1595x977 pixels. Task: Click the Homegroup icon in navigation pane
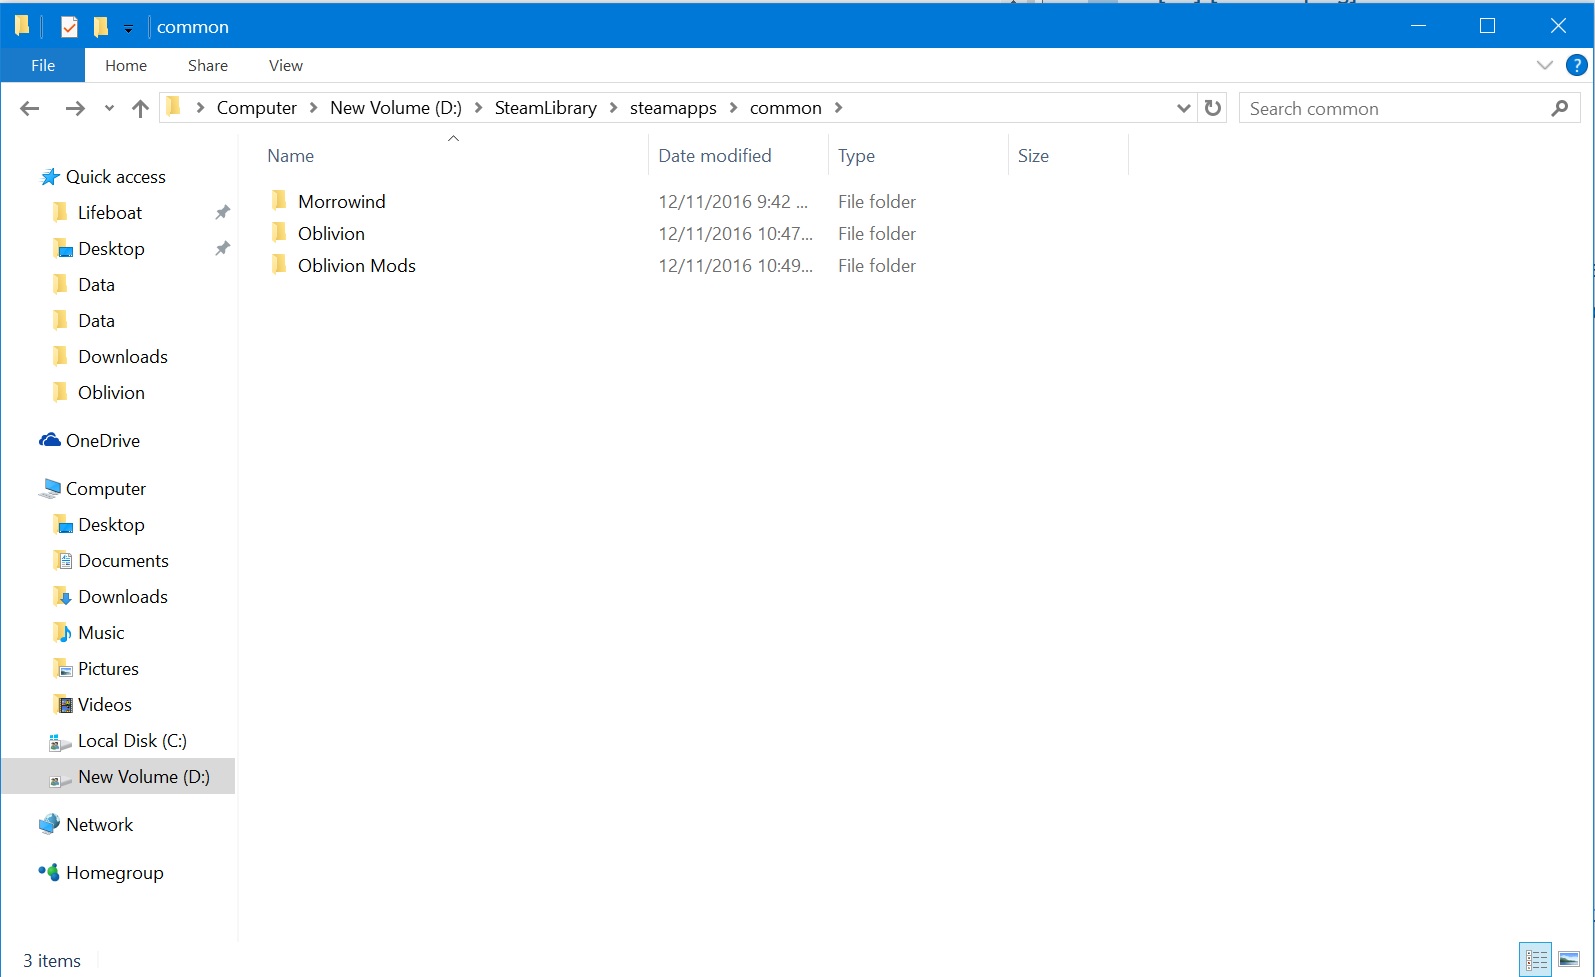[49, 872]
